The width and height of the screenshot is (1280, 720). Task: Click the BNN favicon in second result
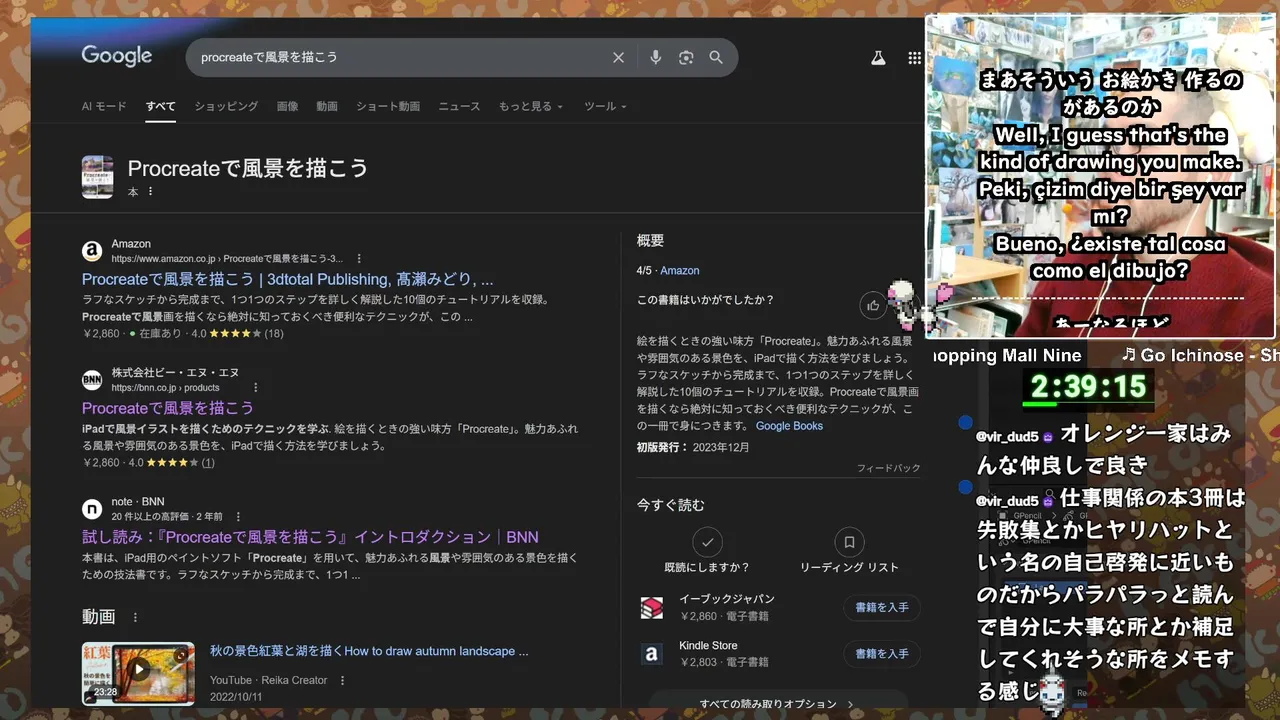(92, 380)
